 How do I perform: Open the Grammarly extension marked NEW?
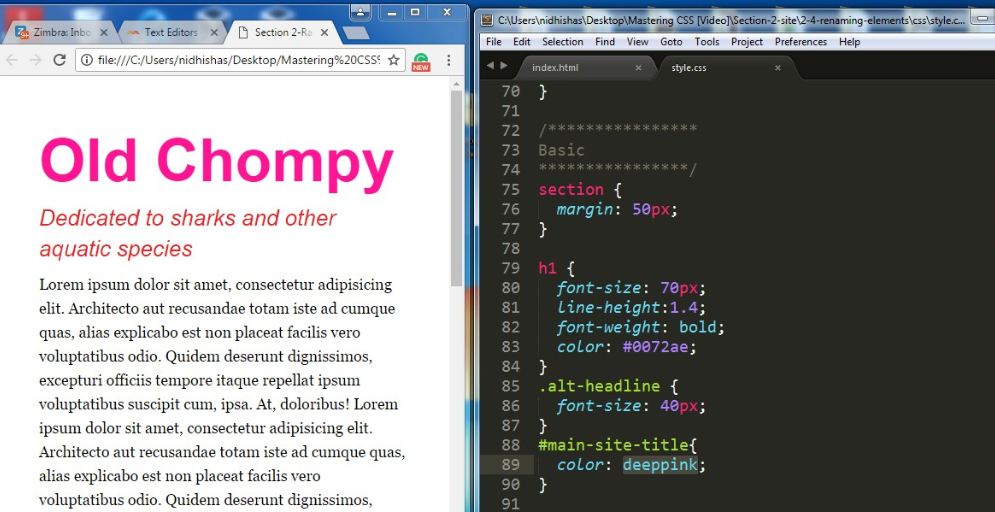click(x=421, y=62)
